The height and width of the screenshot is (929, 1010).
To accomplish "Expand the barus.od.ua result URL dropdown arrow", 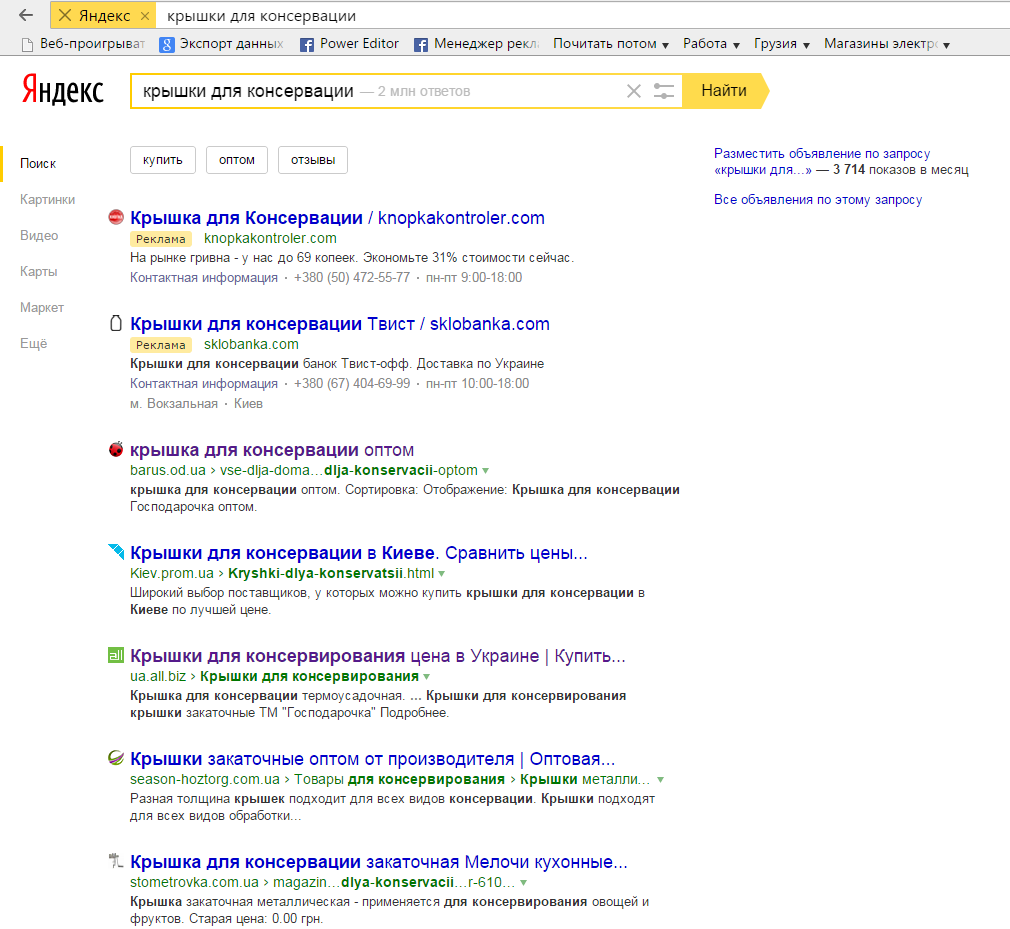I will click(485, 471).
